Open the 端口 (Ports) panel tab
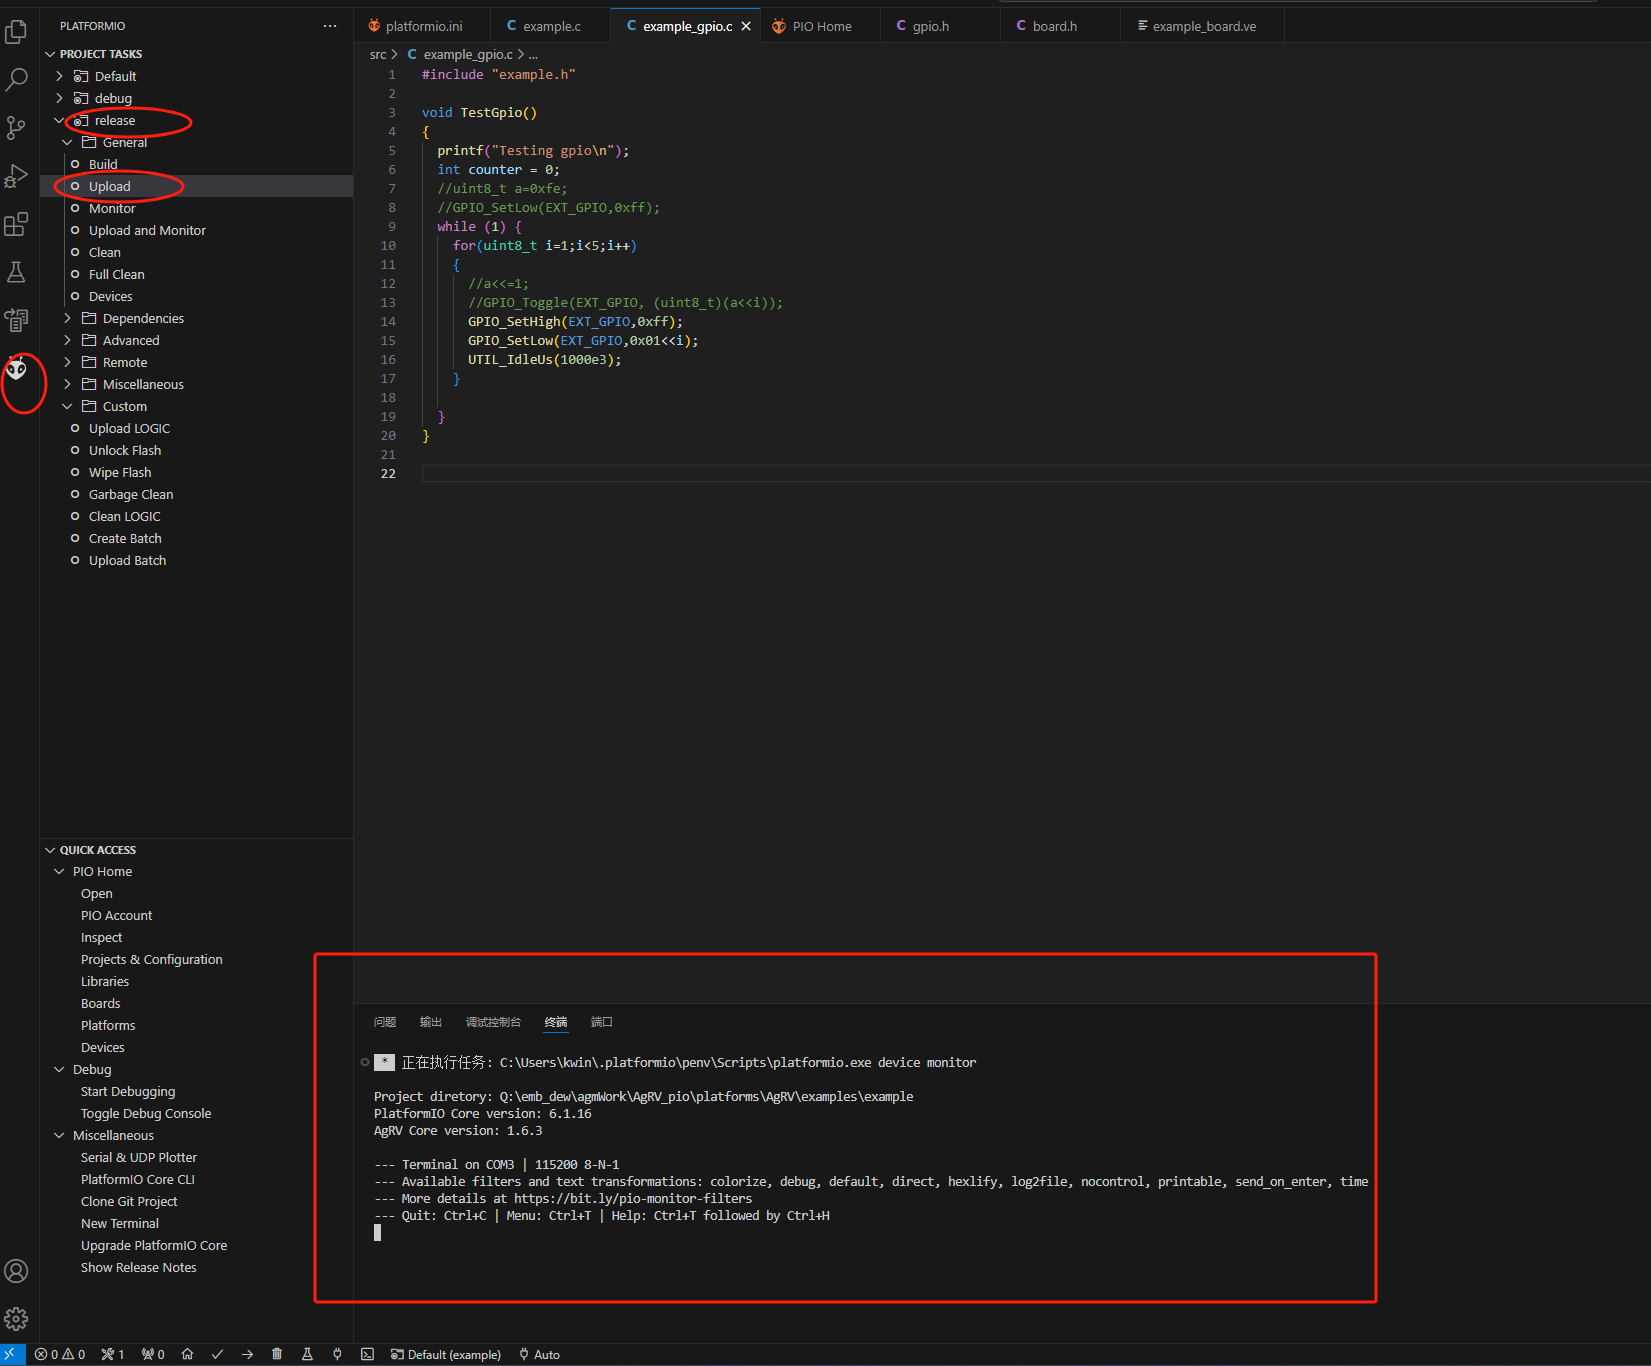Viewport: 1651px width, 1366px height. 602,1022
